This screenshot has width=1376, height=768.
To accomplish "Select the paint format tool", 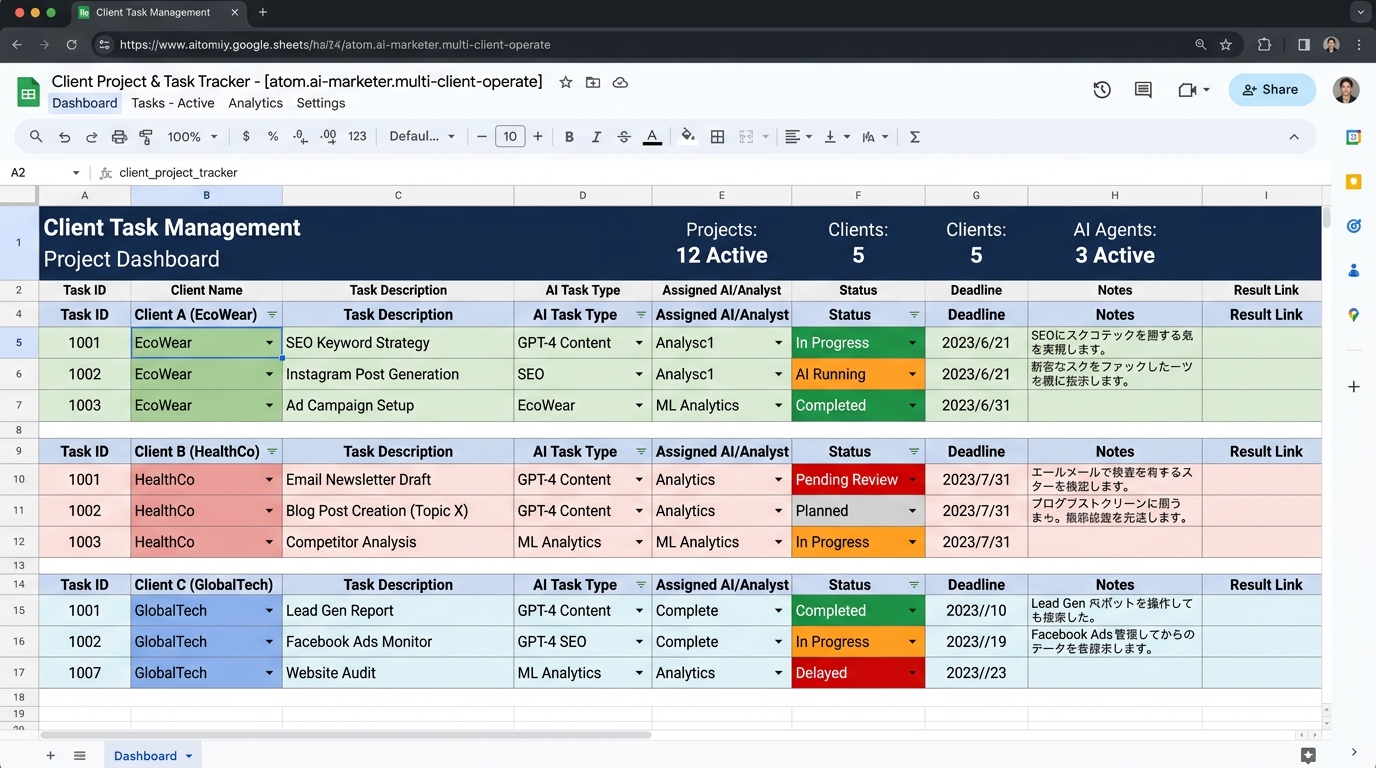I will (146, 137).
